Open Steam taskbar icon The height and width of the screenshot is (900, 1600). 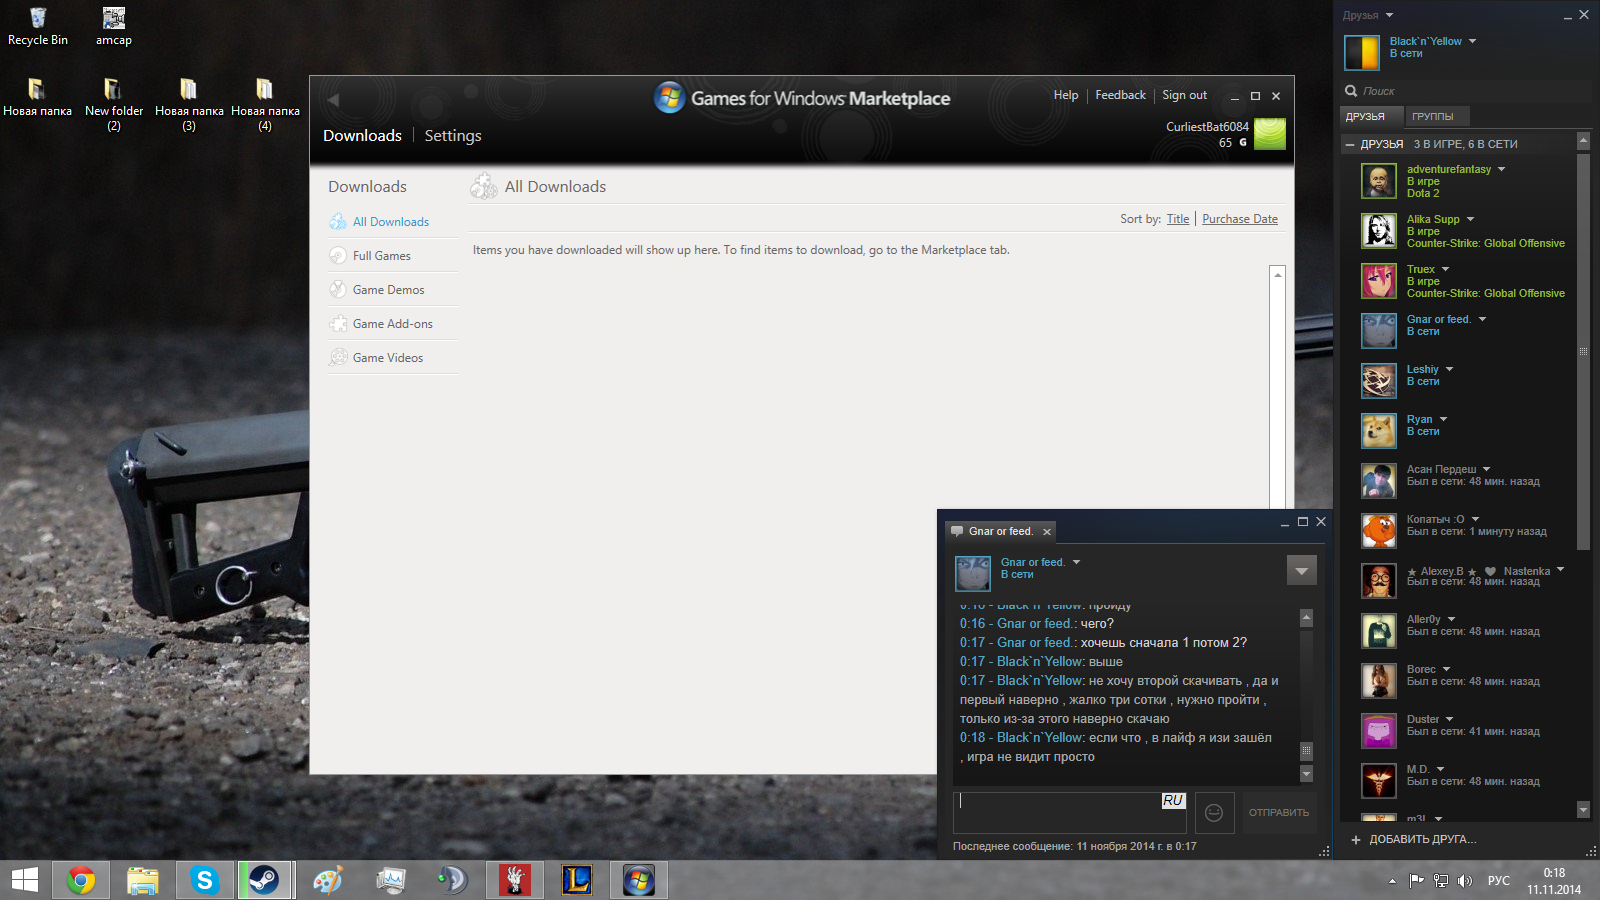tap(265, 880)
